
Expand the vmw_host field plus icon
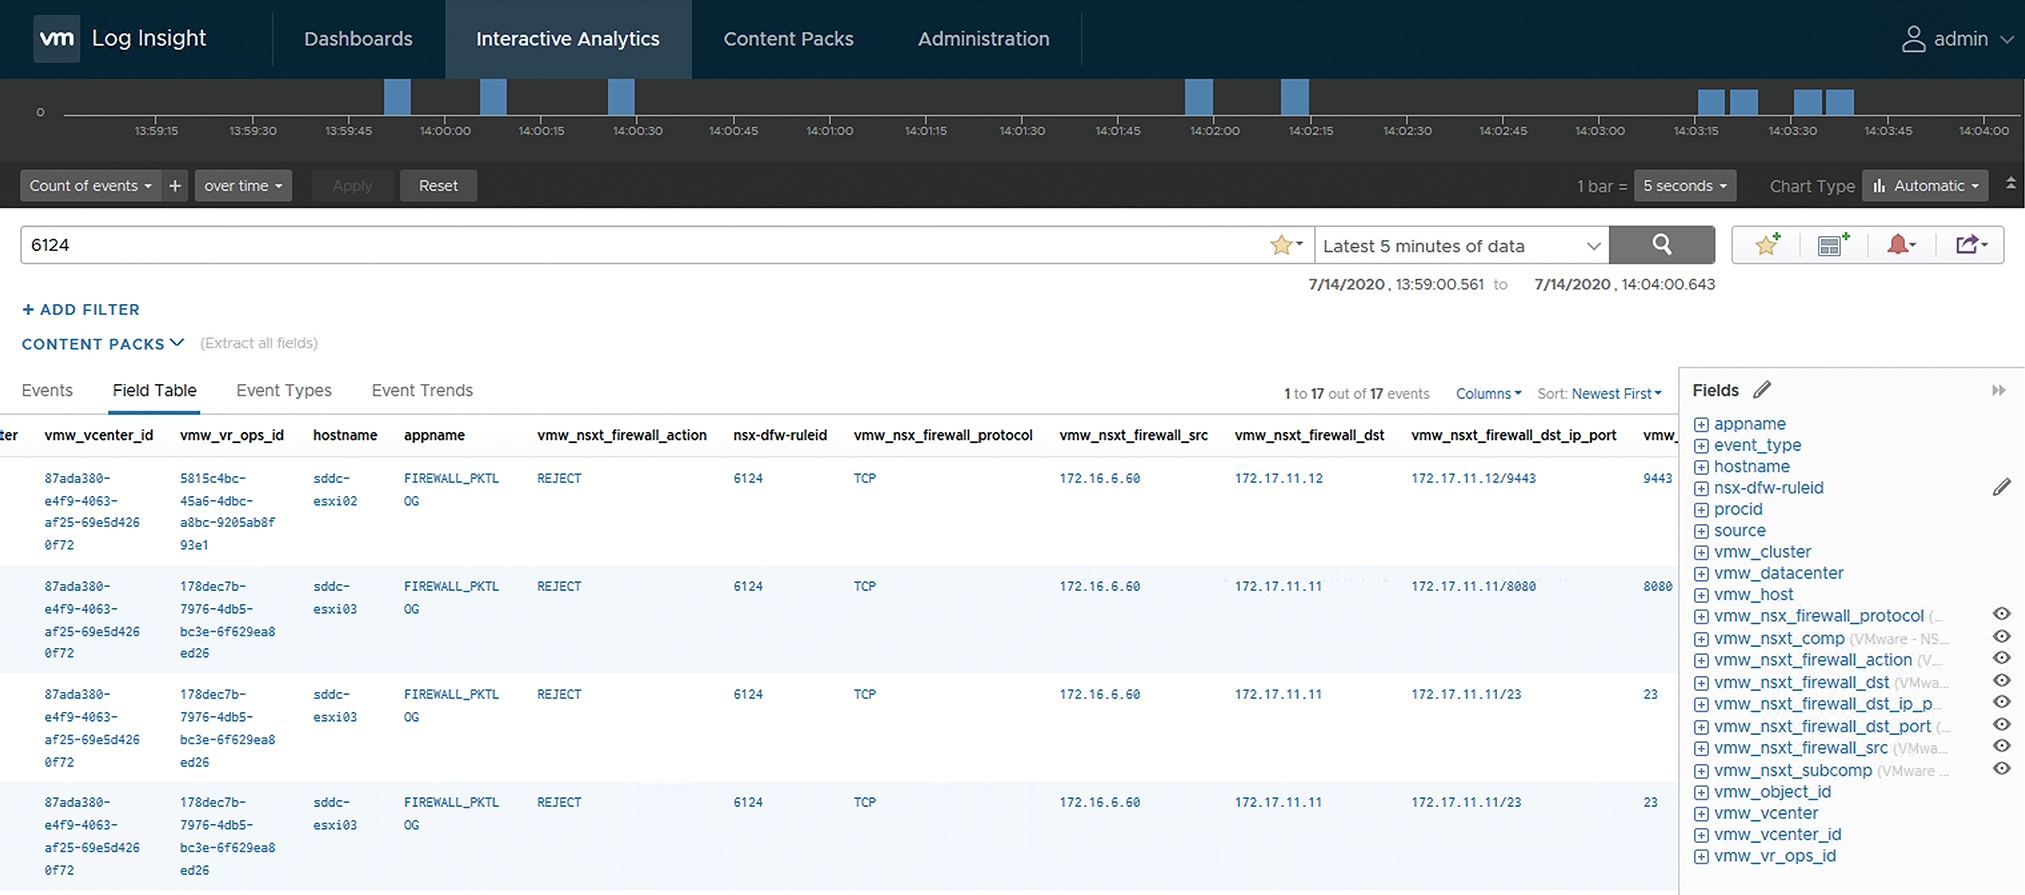1701,595
